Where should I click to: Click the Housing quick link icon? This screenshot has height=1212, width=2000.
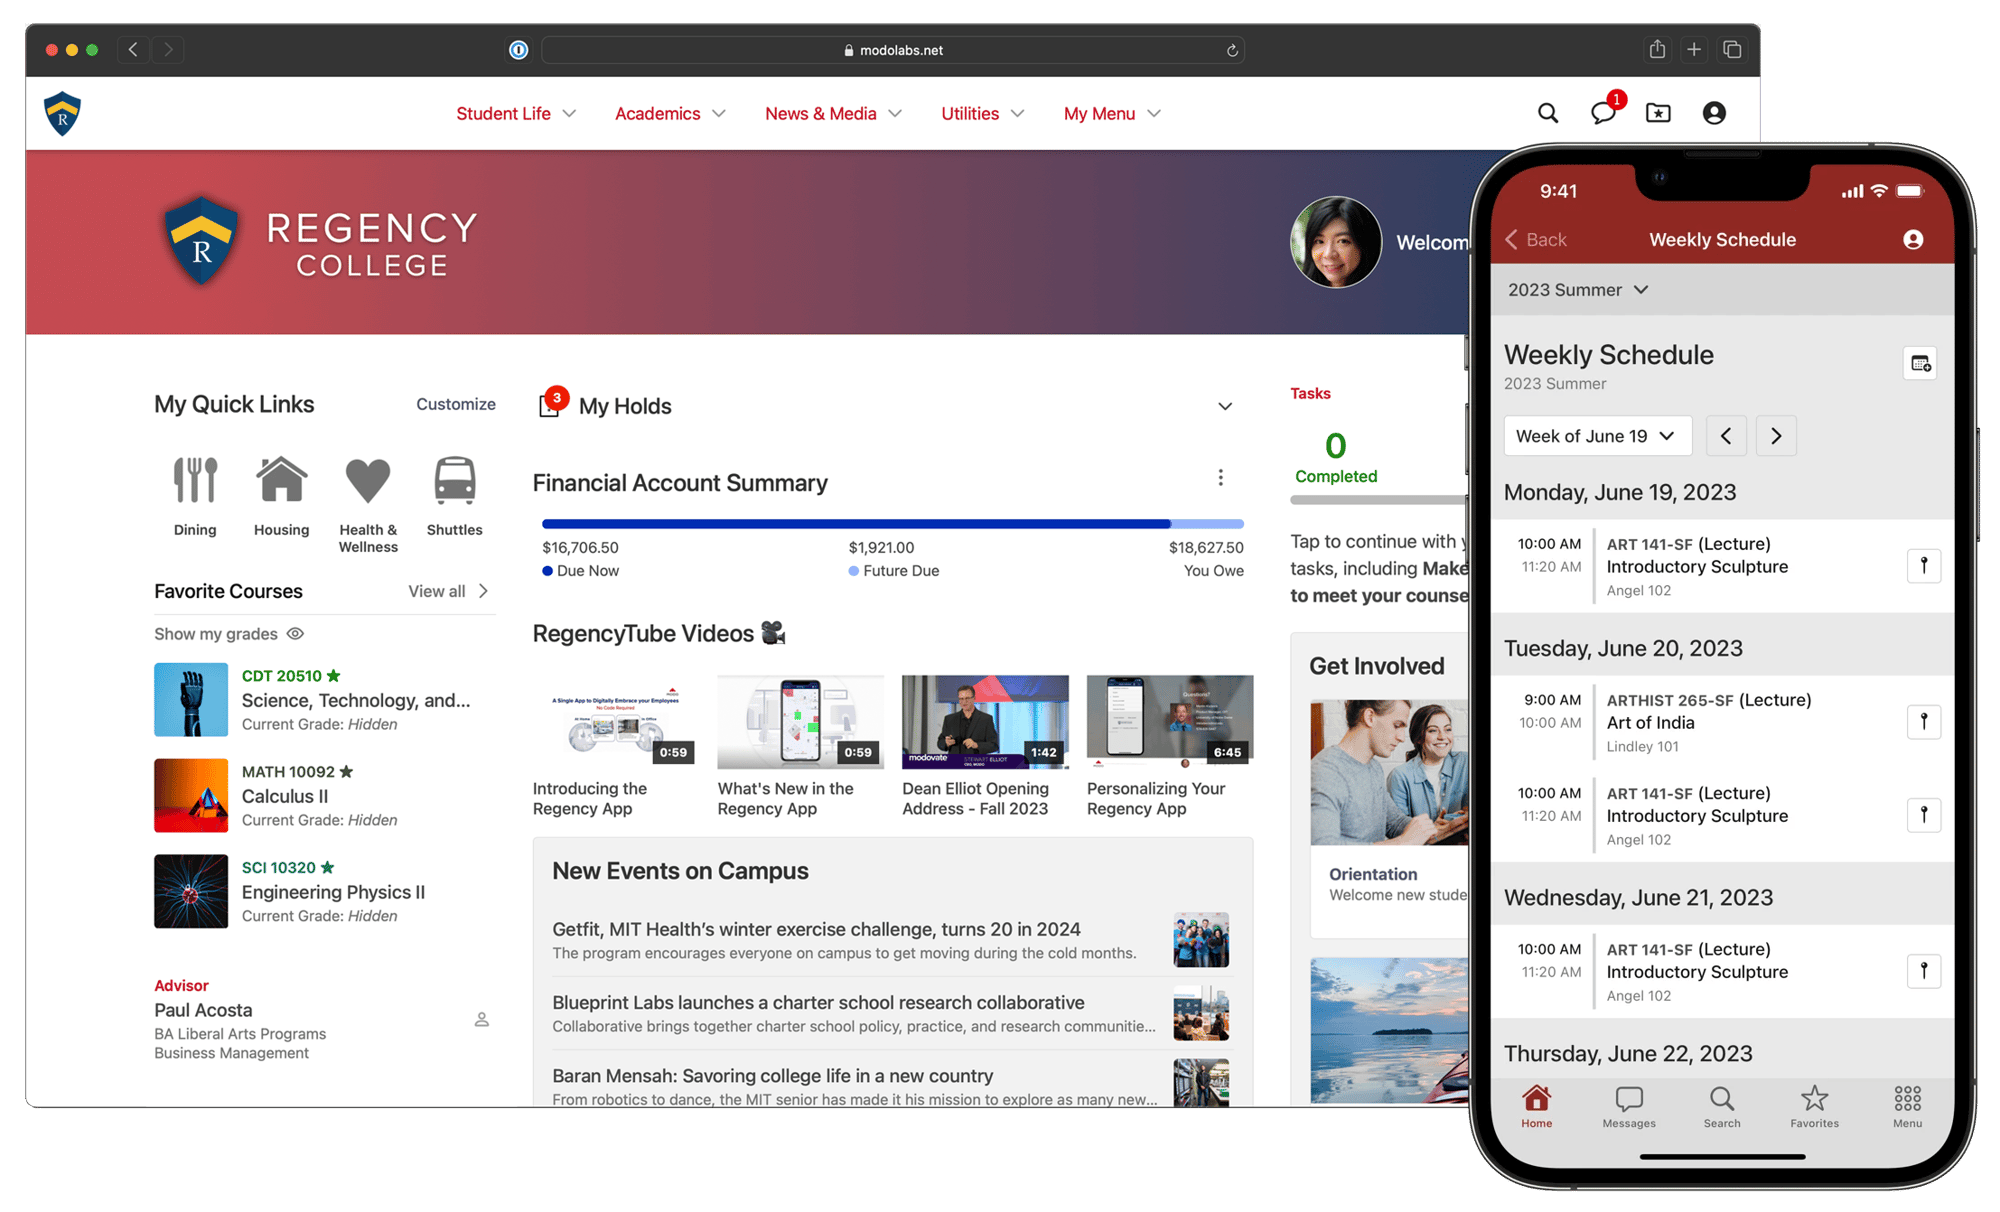281,481
